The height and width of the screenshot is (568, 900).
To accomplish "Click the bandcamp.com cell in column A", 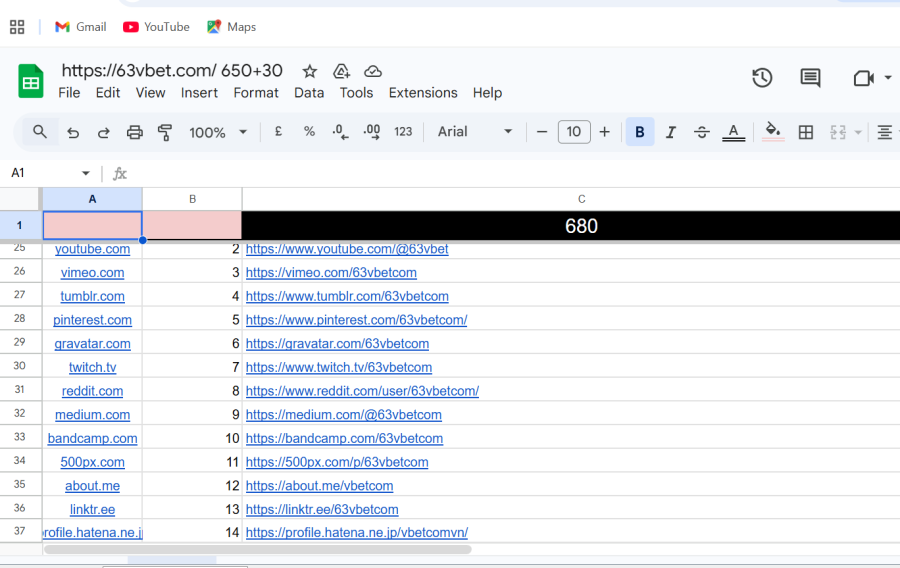I will click(92, 438).
